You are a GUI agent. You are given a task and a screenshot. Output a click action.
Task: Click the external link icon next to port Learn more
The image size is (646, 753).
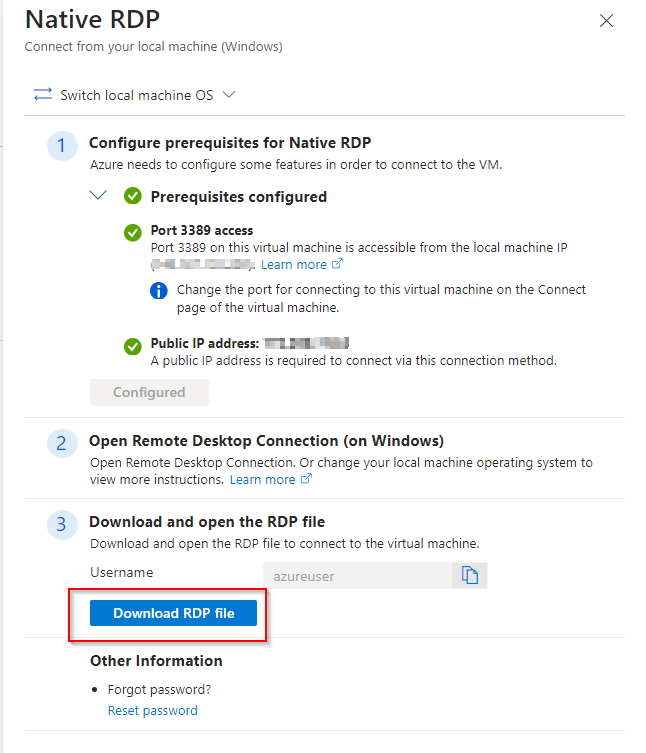tap(338, 265)
